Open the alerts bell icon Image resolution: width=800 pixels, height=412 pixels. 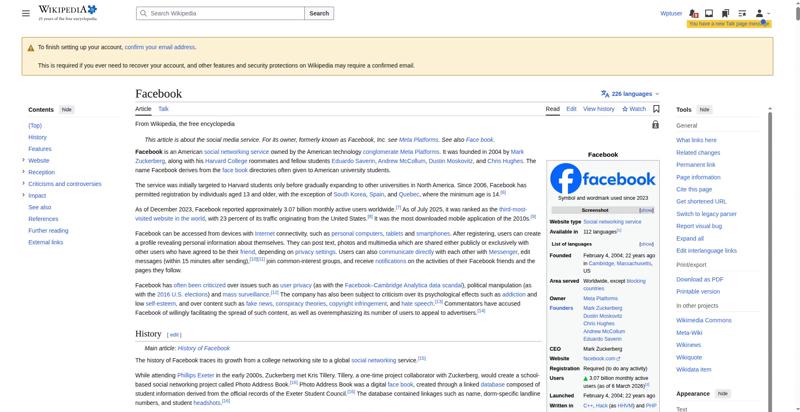click(x=693, y=13)
